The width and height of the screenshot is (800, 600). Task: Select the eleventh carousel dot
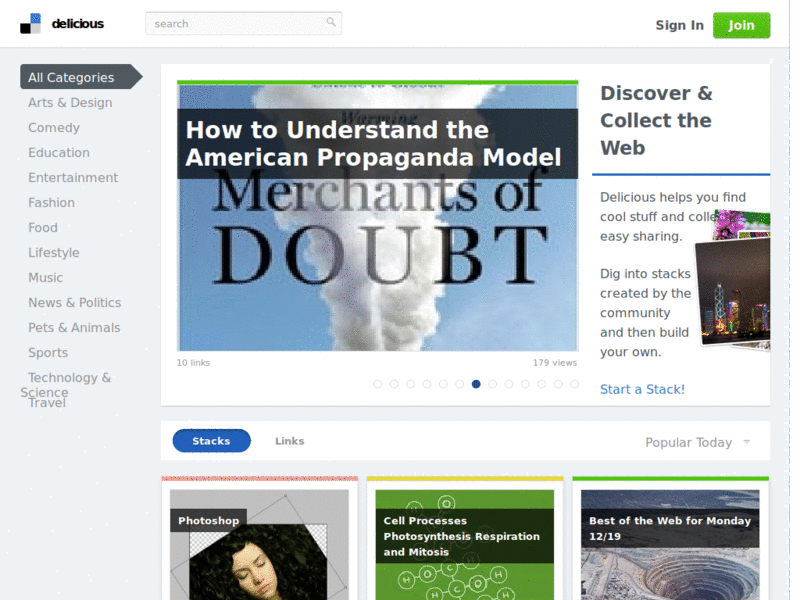click(x=542, y=384)
